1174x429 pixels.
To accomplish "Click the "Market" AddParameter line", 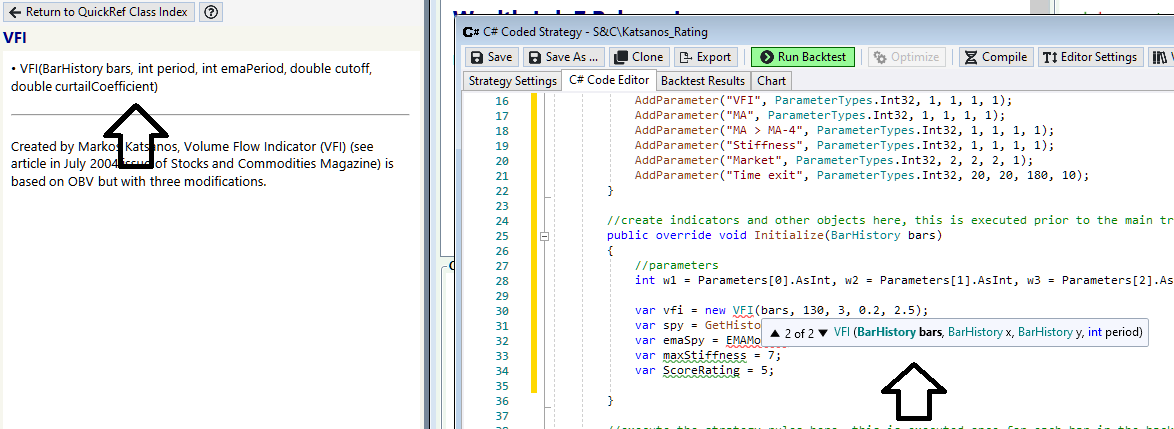I will tap(832, 160).
